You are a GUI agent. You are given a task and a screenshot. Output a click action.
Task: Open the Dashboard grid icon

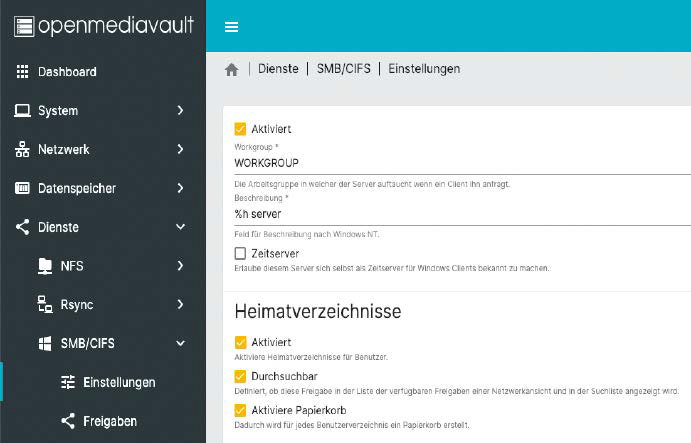[22, 72]
